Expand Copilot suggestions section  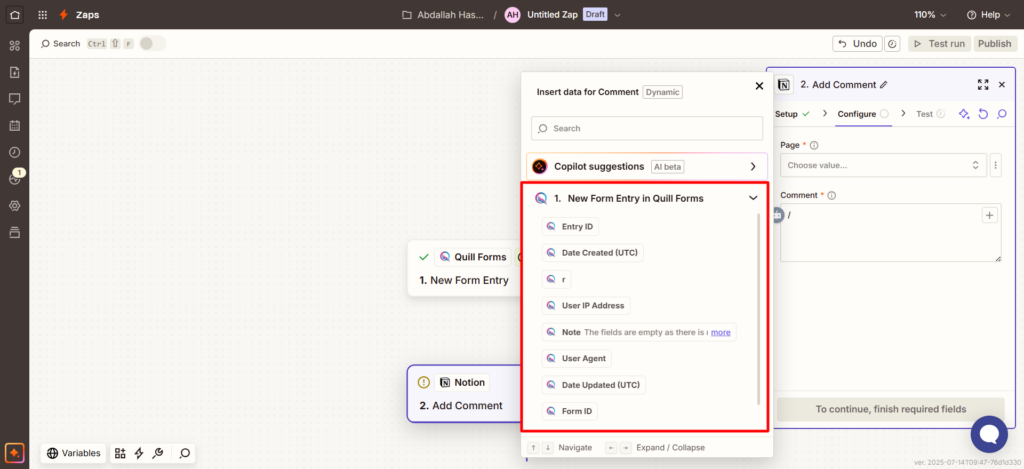click(x=647, y=167)
